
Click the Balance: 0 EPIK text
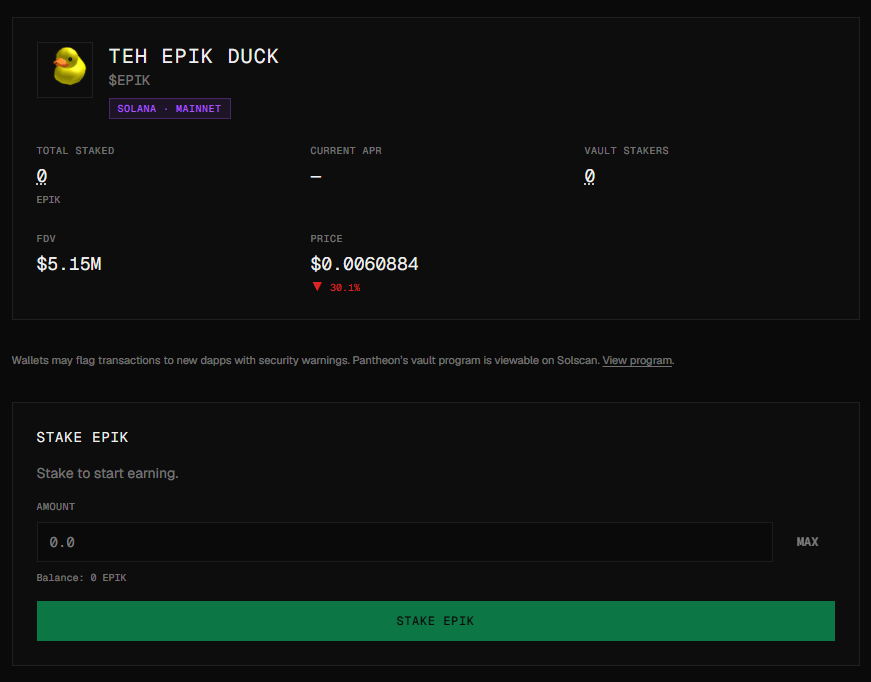(x=82, y=578)
